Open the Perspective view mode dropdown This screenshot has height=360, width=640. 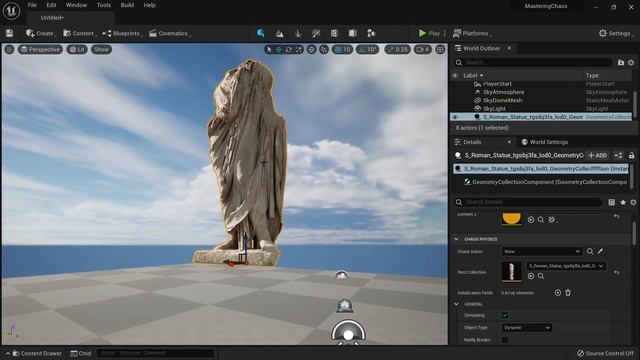(x=40, y=49)
